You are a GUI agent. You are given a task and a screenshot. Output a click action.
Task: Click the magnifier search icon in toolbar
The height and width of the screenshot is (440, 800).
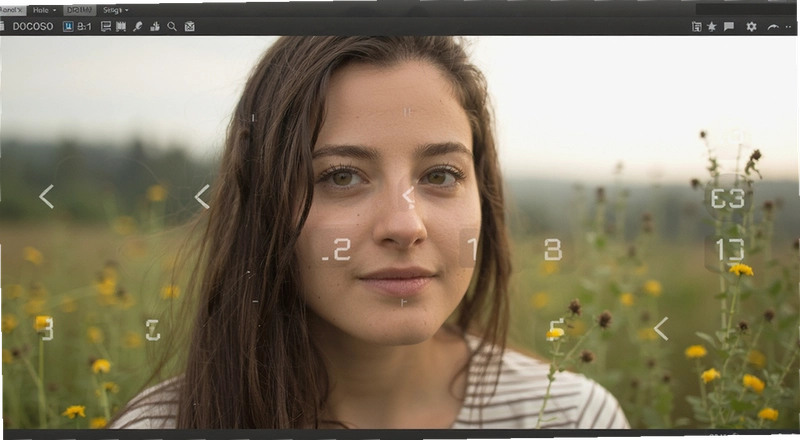(x=172, y=27)
